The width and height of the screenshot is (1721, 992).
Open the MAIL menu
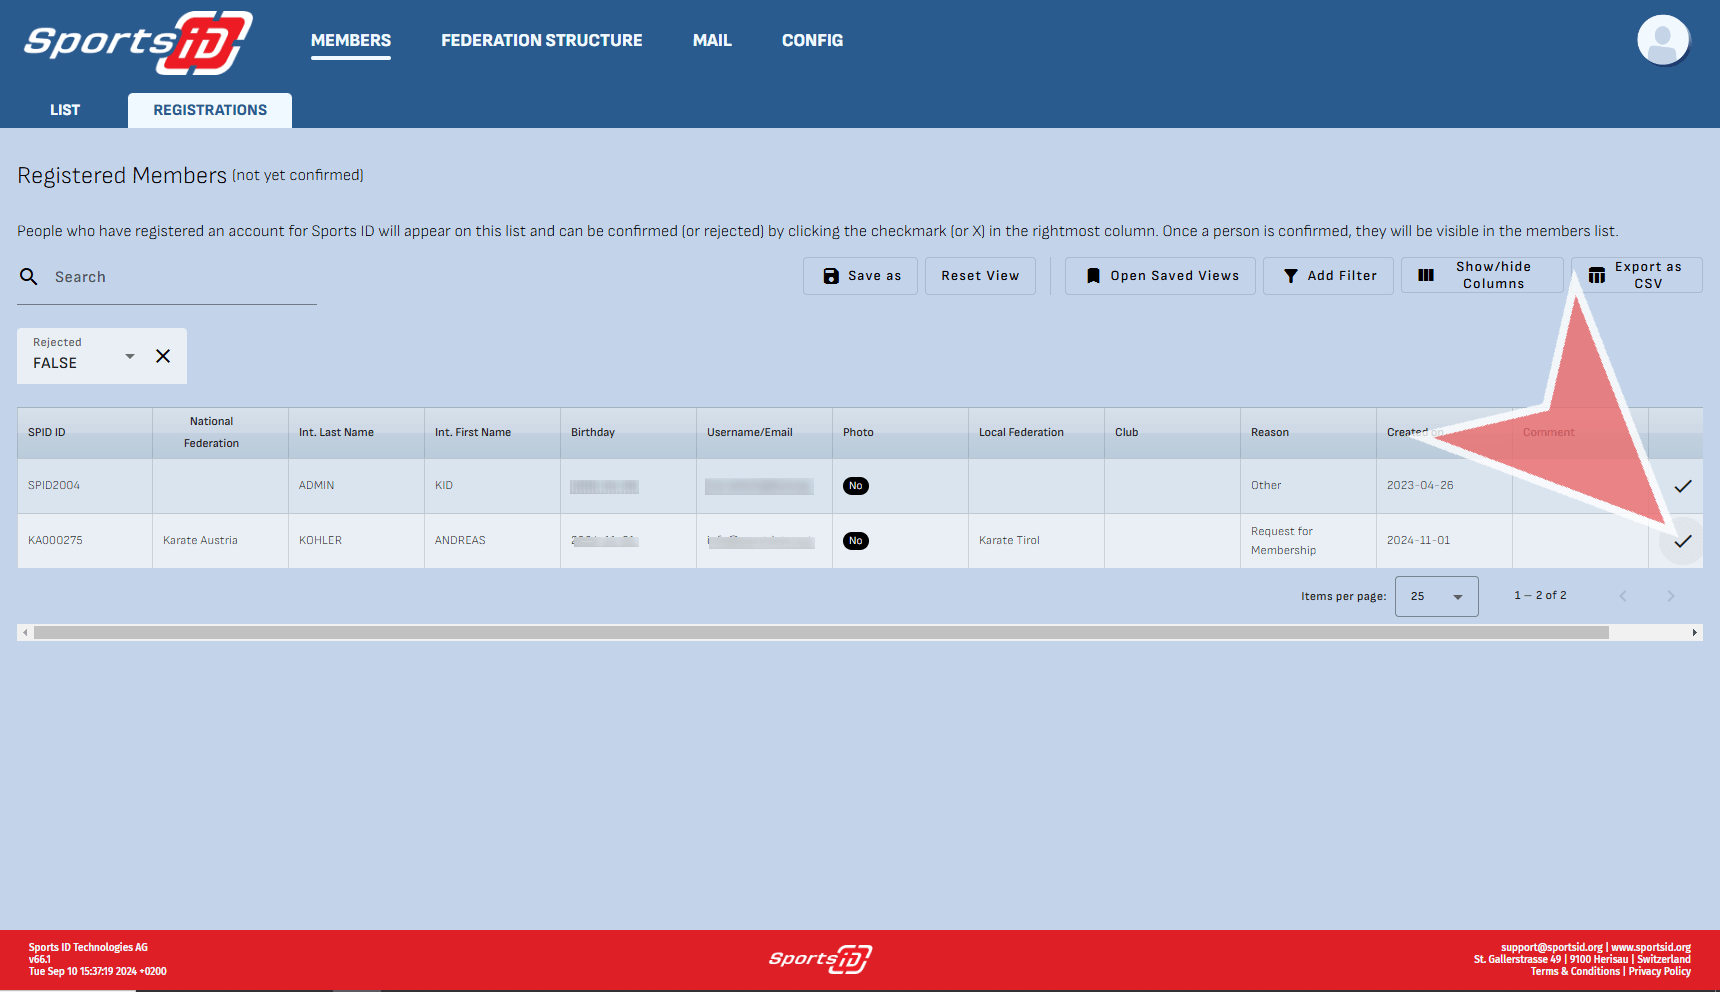[x=712, y=40]
